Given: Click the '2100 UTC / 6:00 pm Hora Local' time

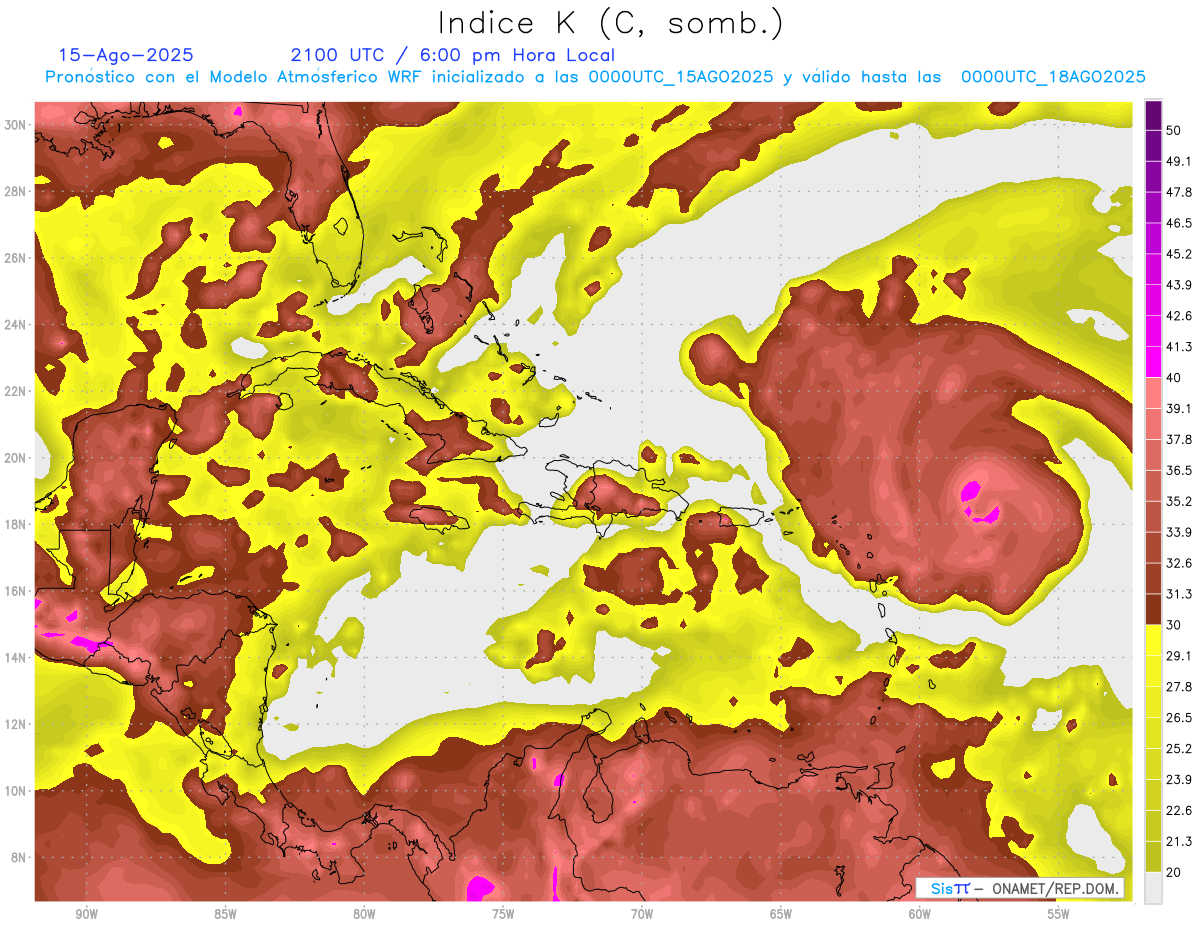Looking at the screenshot, I should (452, 55).
